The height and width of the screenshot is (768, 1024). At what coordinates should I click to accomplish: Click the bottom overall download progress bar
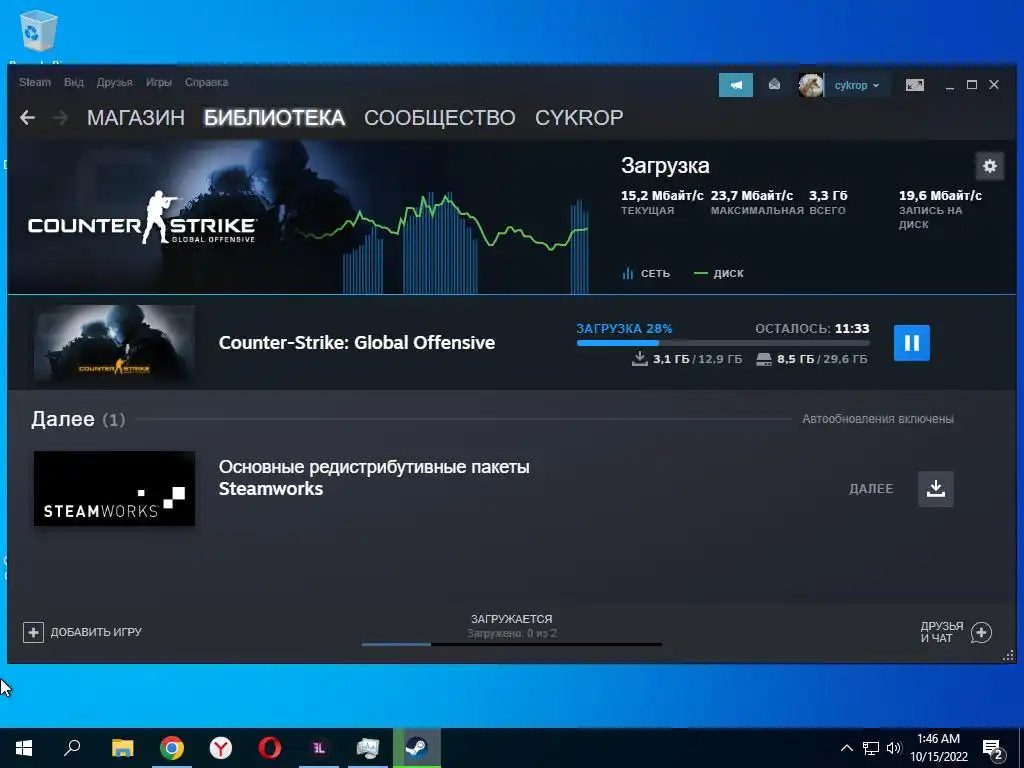(x=512, y=645)
